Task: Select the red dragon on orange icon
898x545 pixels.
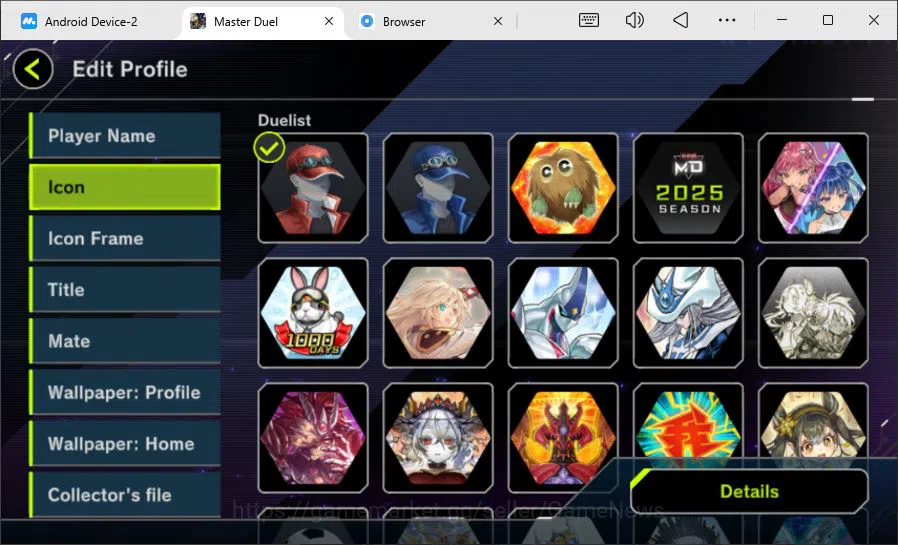Action: pyautogui.click(x=563, y=438)
